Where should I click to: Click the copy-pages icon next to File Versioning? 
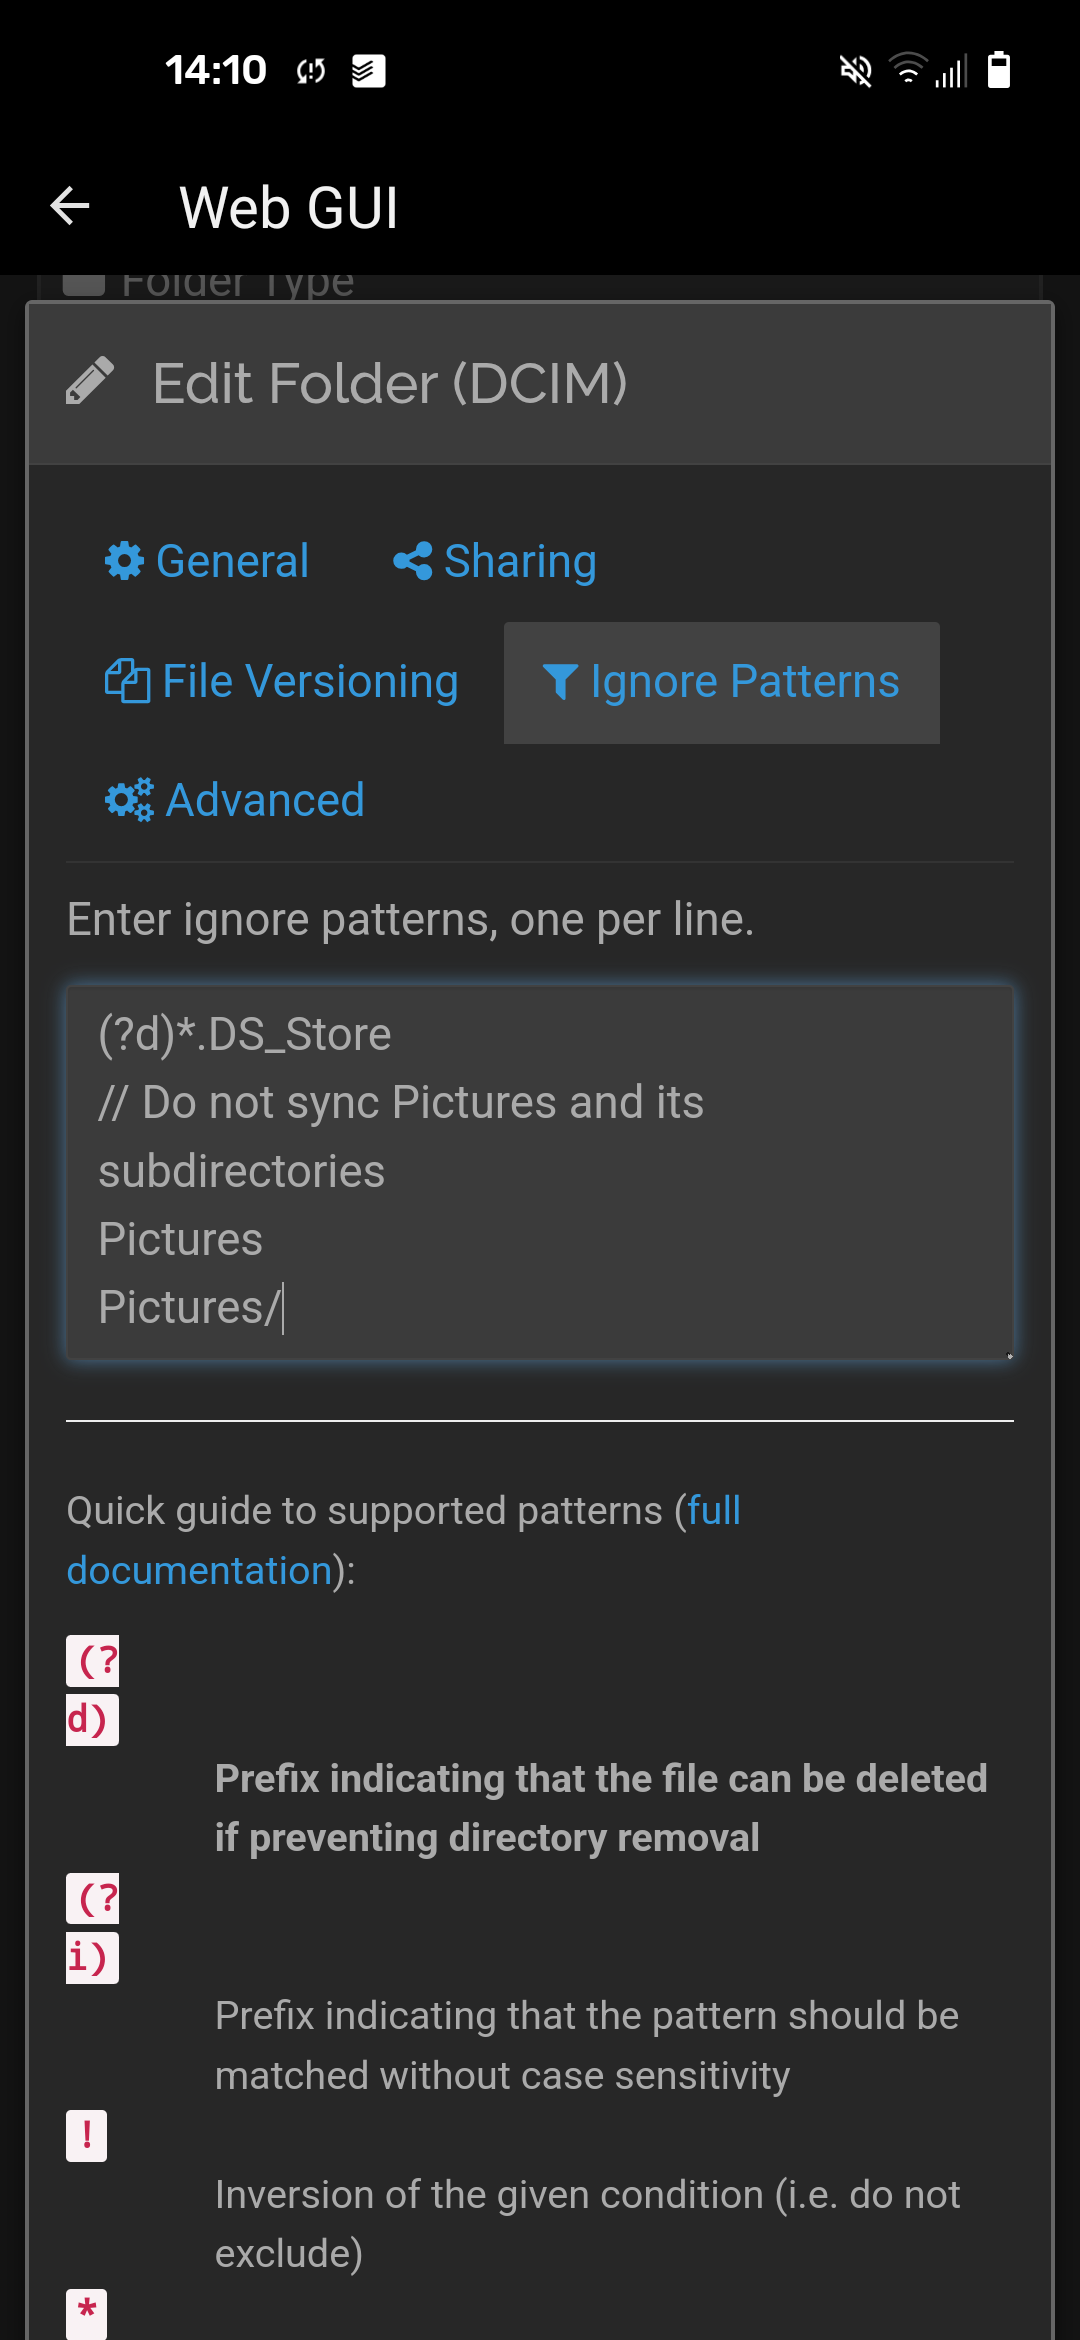127,681
